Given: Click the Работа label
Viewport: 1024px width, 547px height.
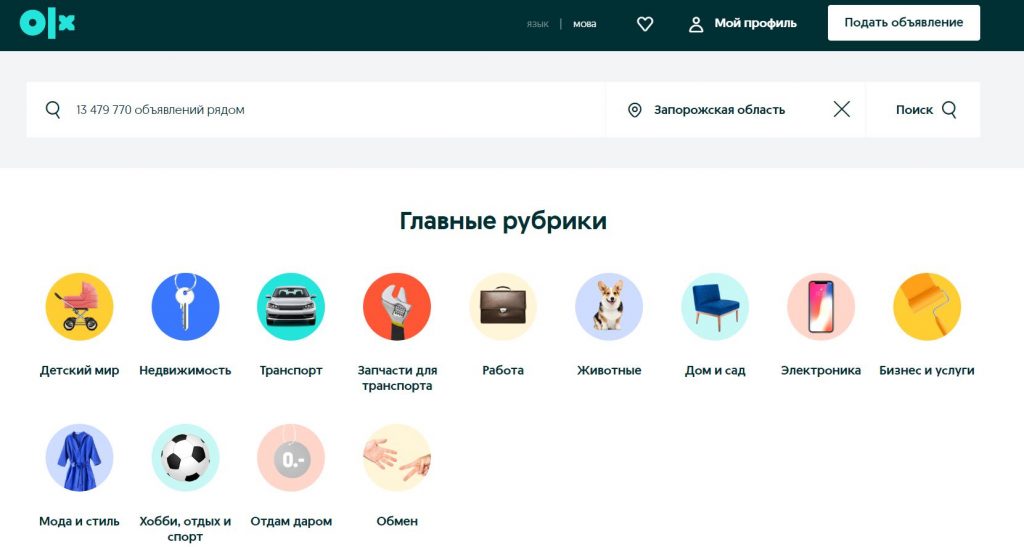Looking at the screenshot, I should [x=503, y=370].
